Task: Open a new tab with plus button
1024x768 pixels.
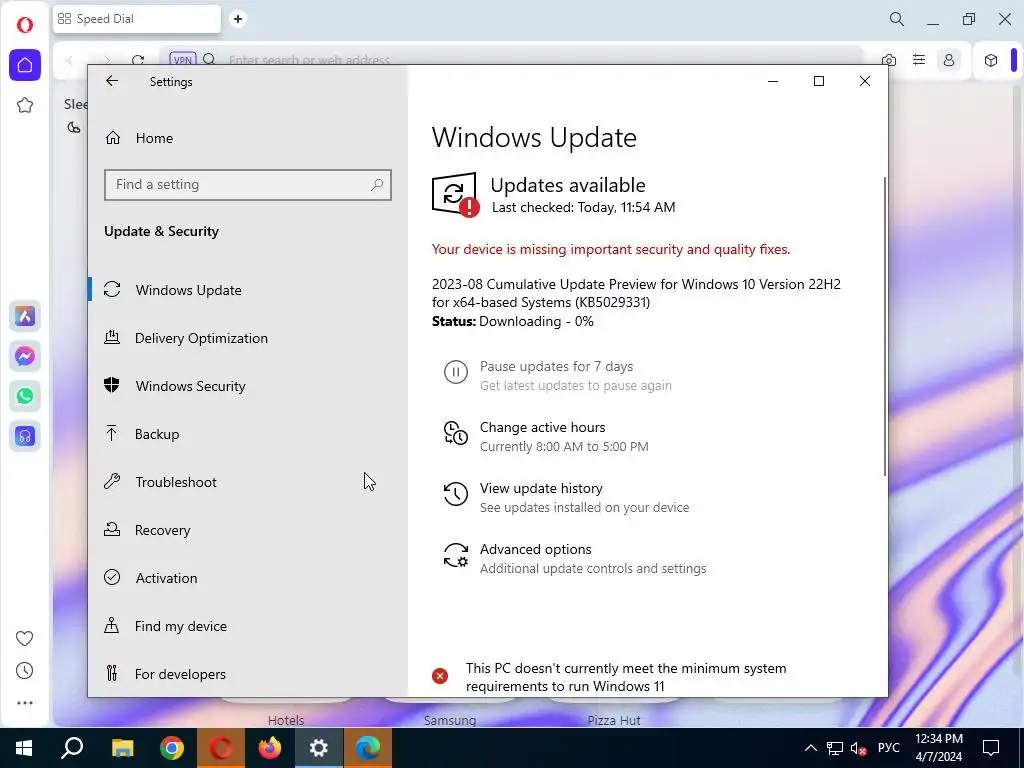Action: (x=238, y=19)
